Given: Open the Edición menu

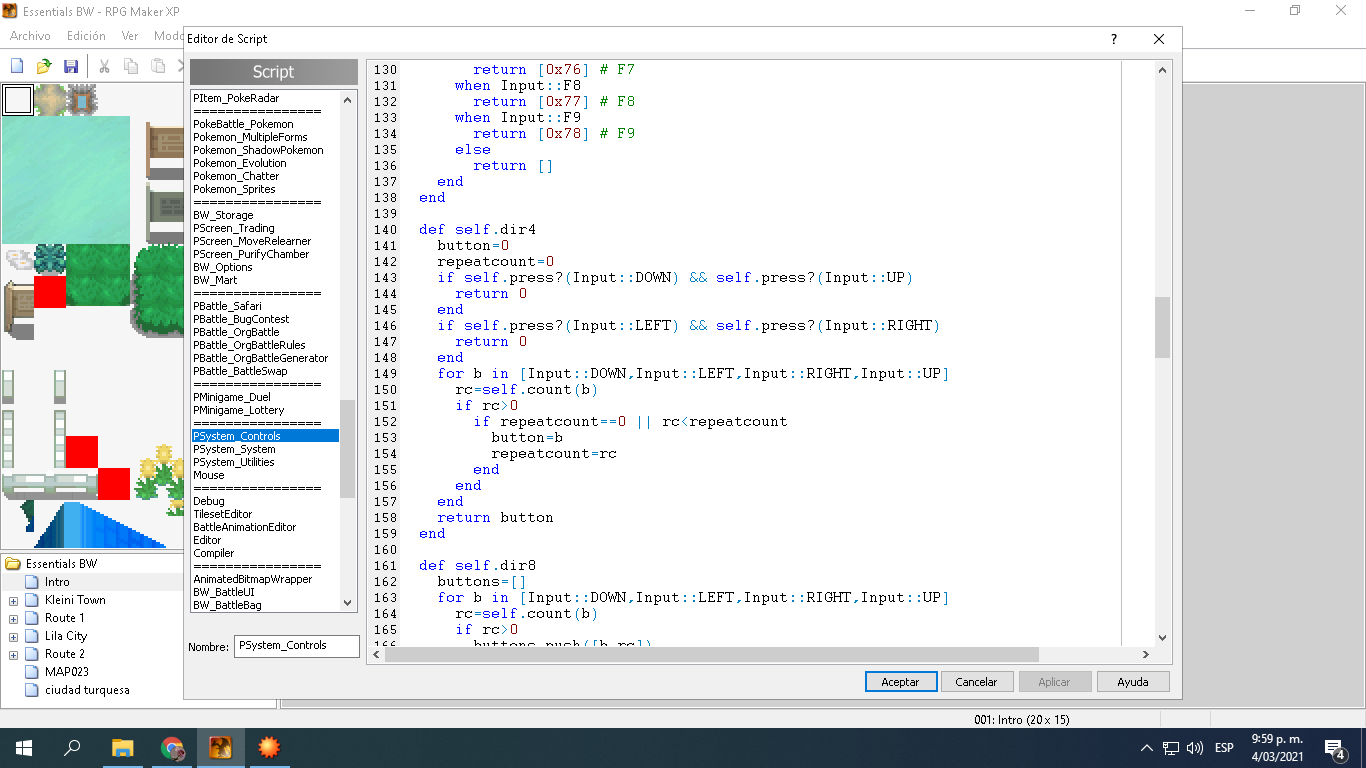Looking at the screenshot, I should click(86, 36).
